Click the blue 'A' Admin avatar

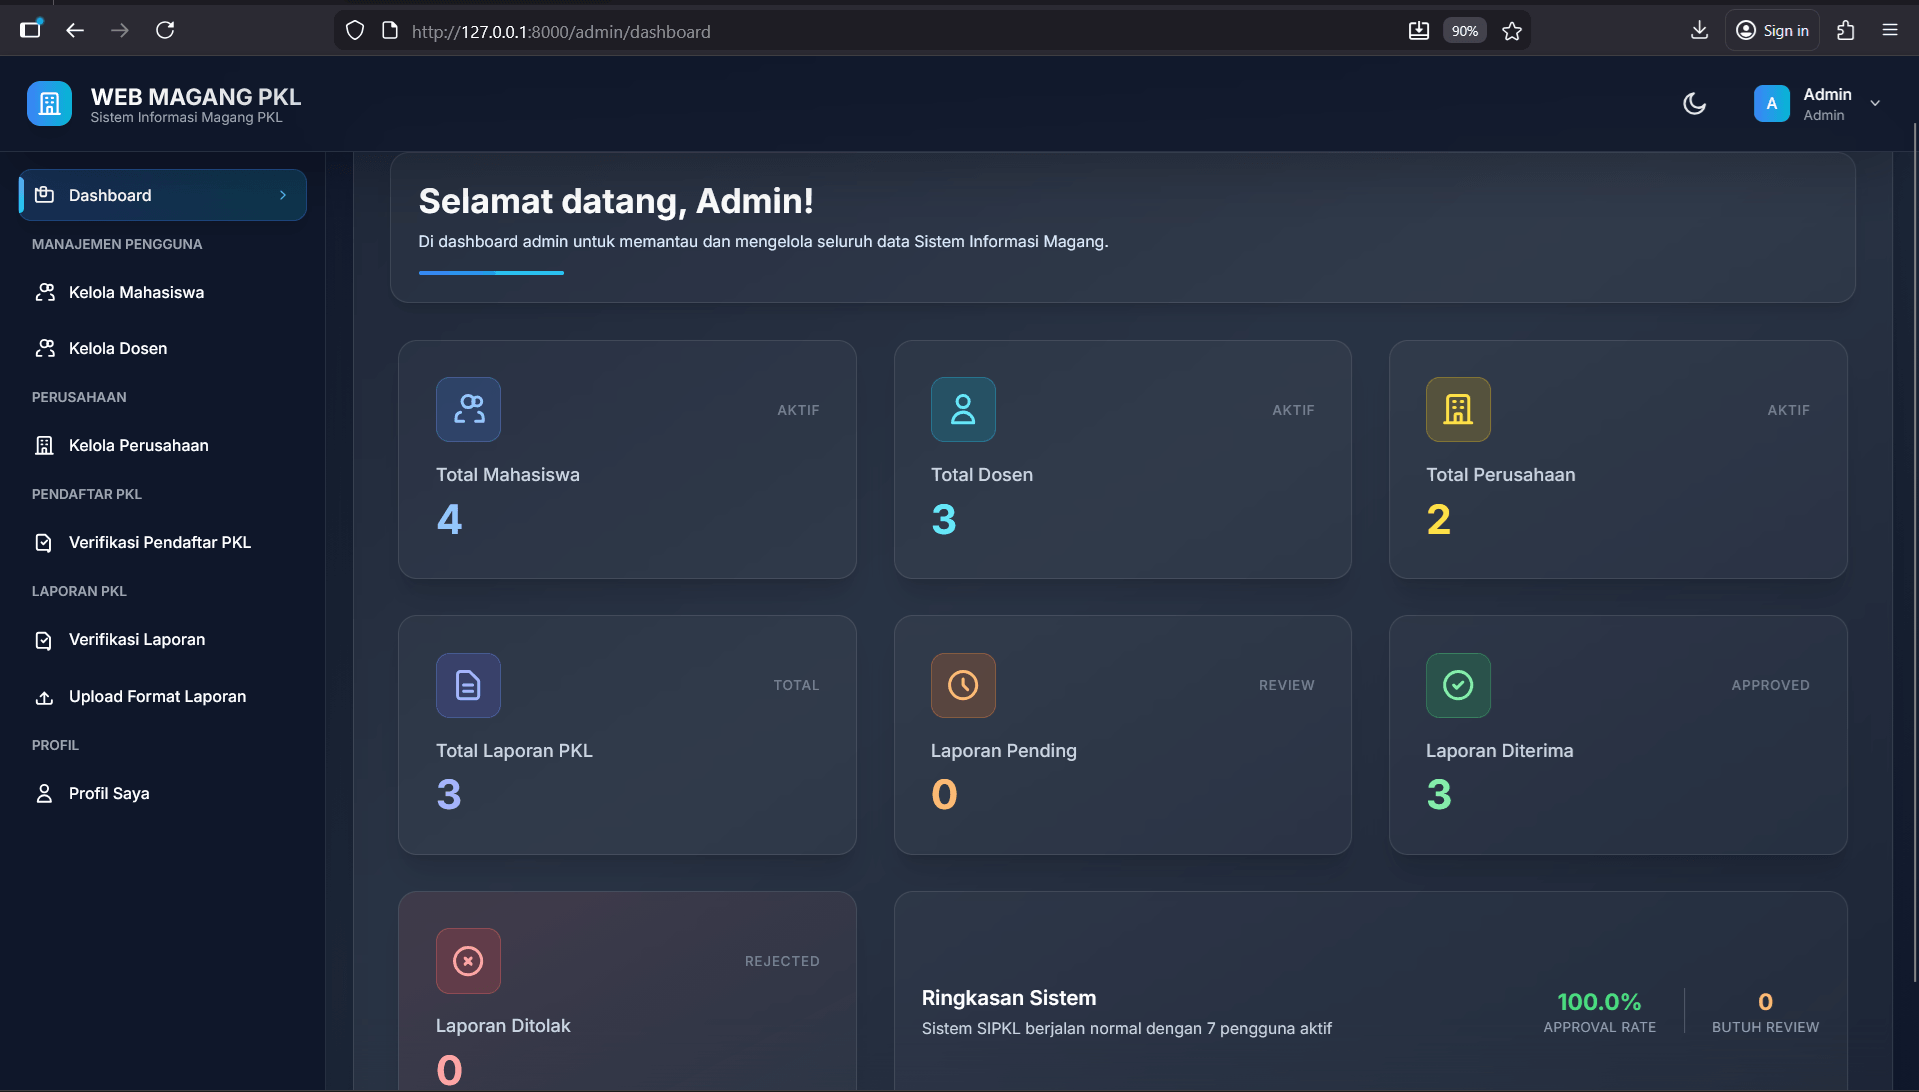click(1771, 104)
